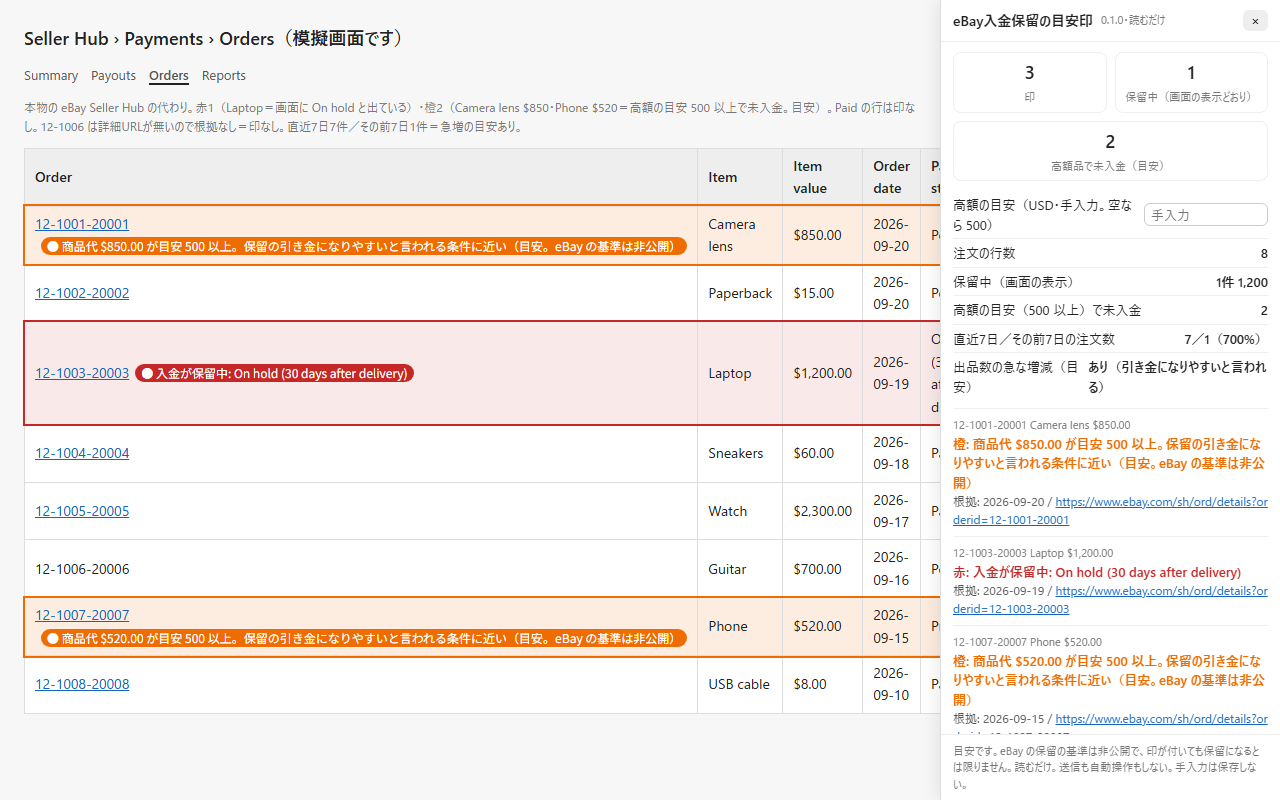Click the panel heading '12-1001-20001 Camera lens $850.00'
1280x800 pixels.
pyautogui.click(x=1042, y=425)
